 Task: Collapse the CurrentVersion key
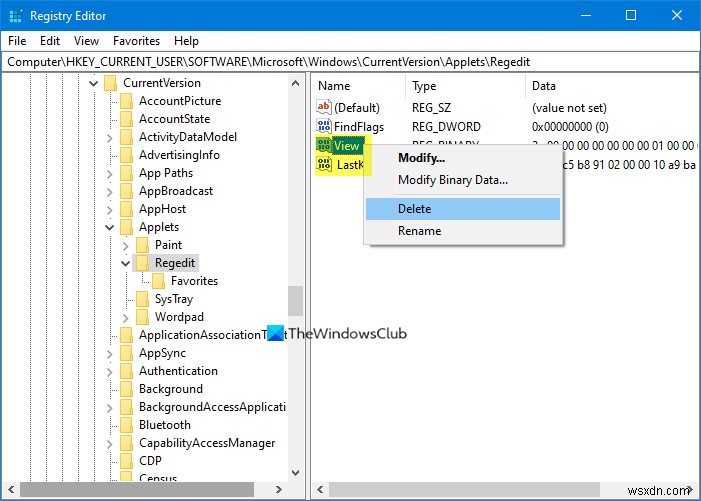[x=93, y=83]
